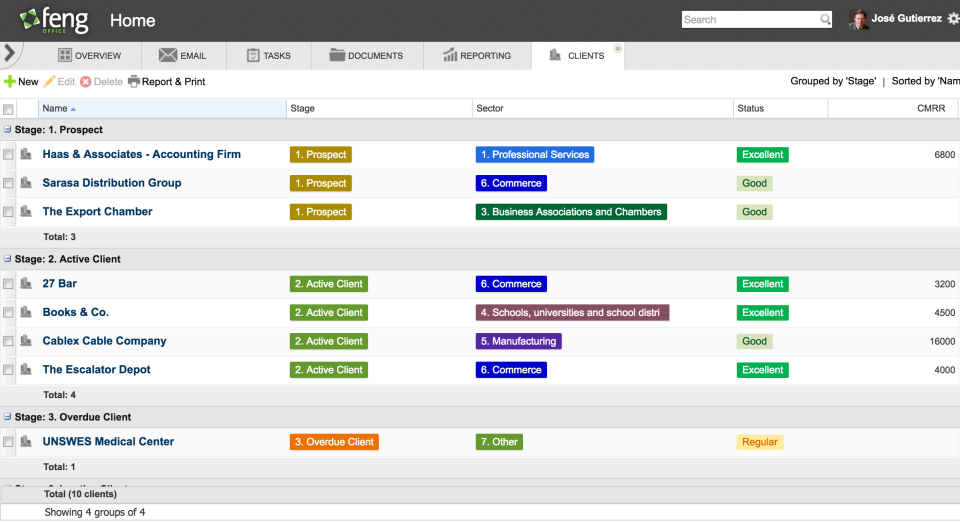Image resolution: width=960 pixels, height=522 pixels.
Task: Click the search magnifier icon
Action: click(825, 19)
